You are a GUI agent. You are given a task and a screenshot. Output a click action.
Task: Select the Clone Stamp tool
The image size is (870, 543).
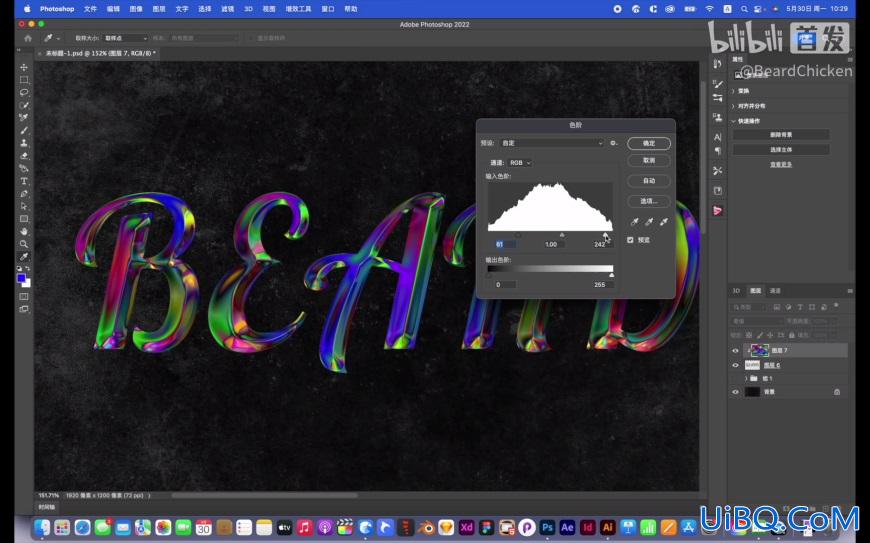point(24,143)
